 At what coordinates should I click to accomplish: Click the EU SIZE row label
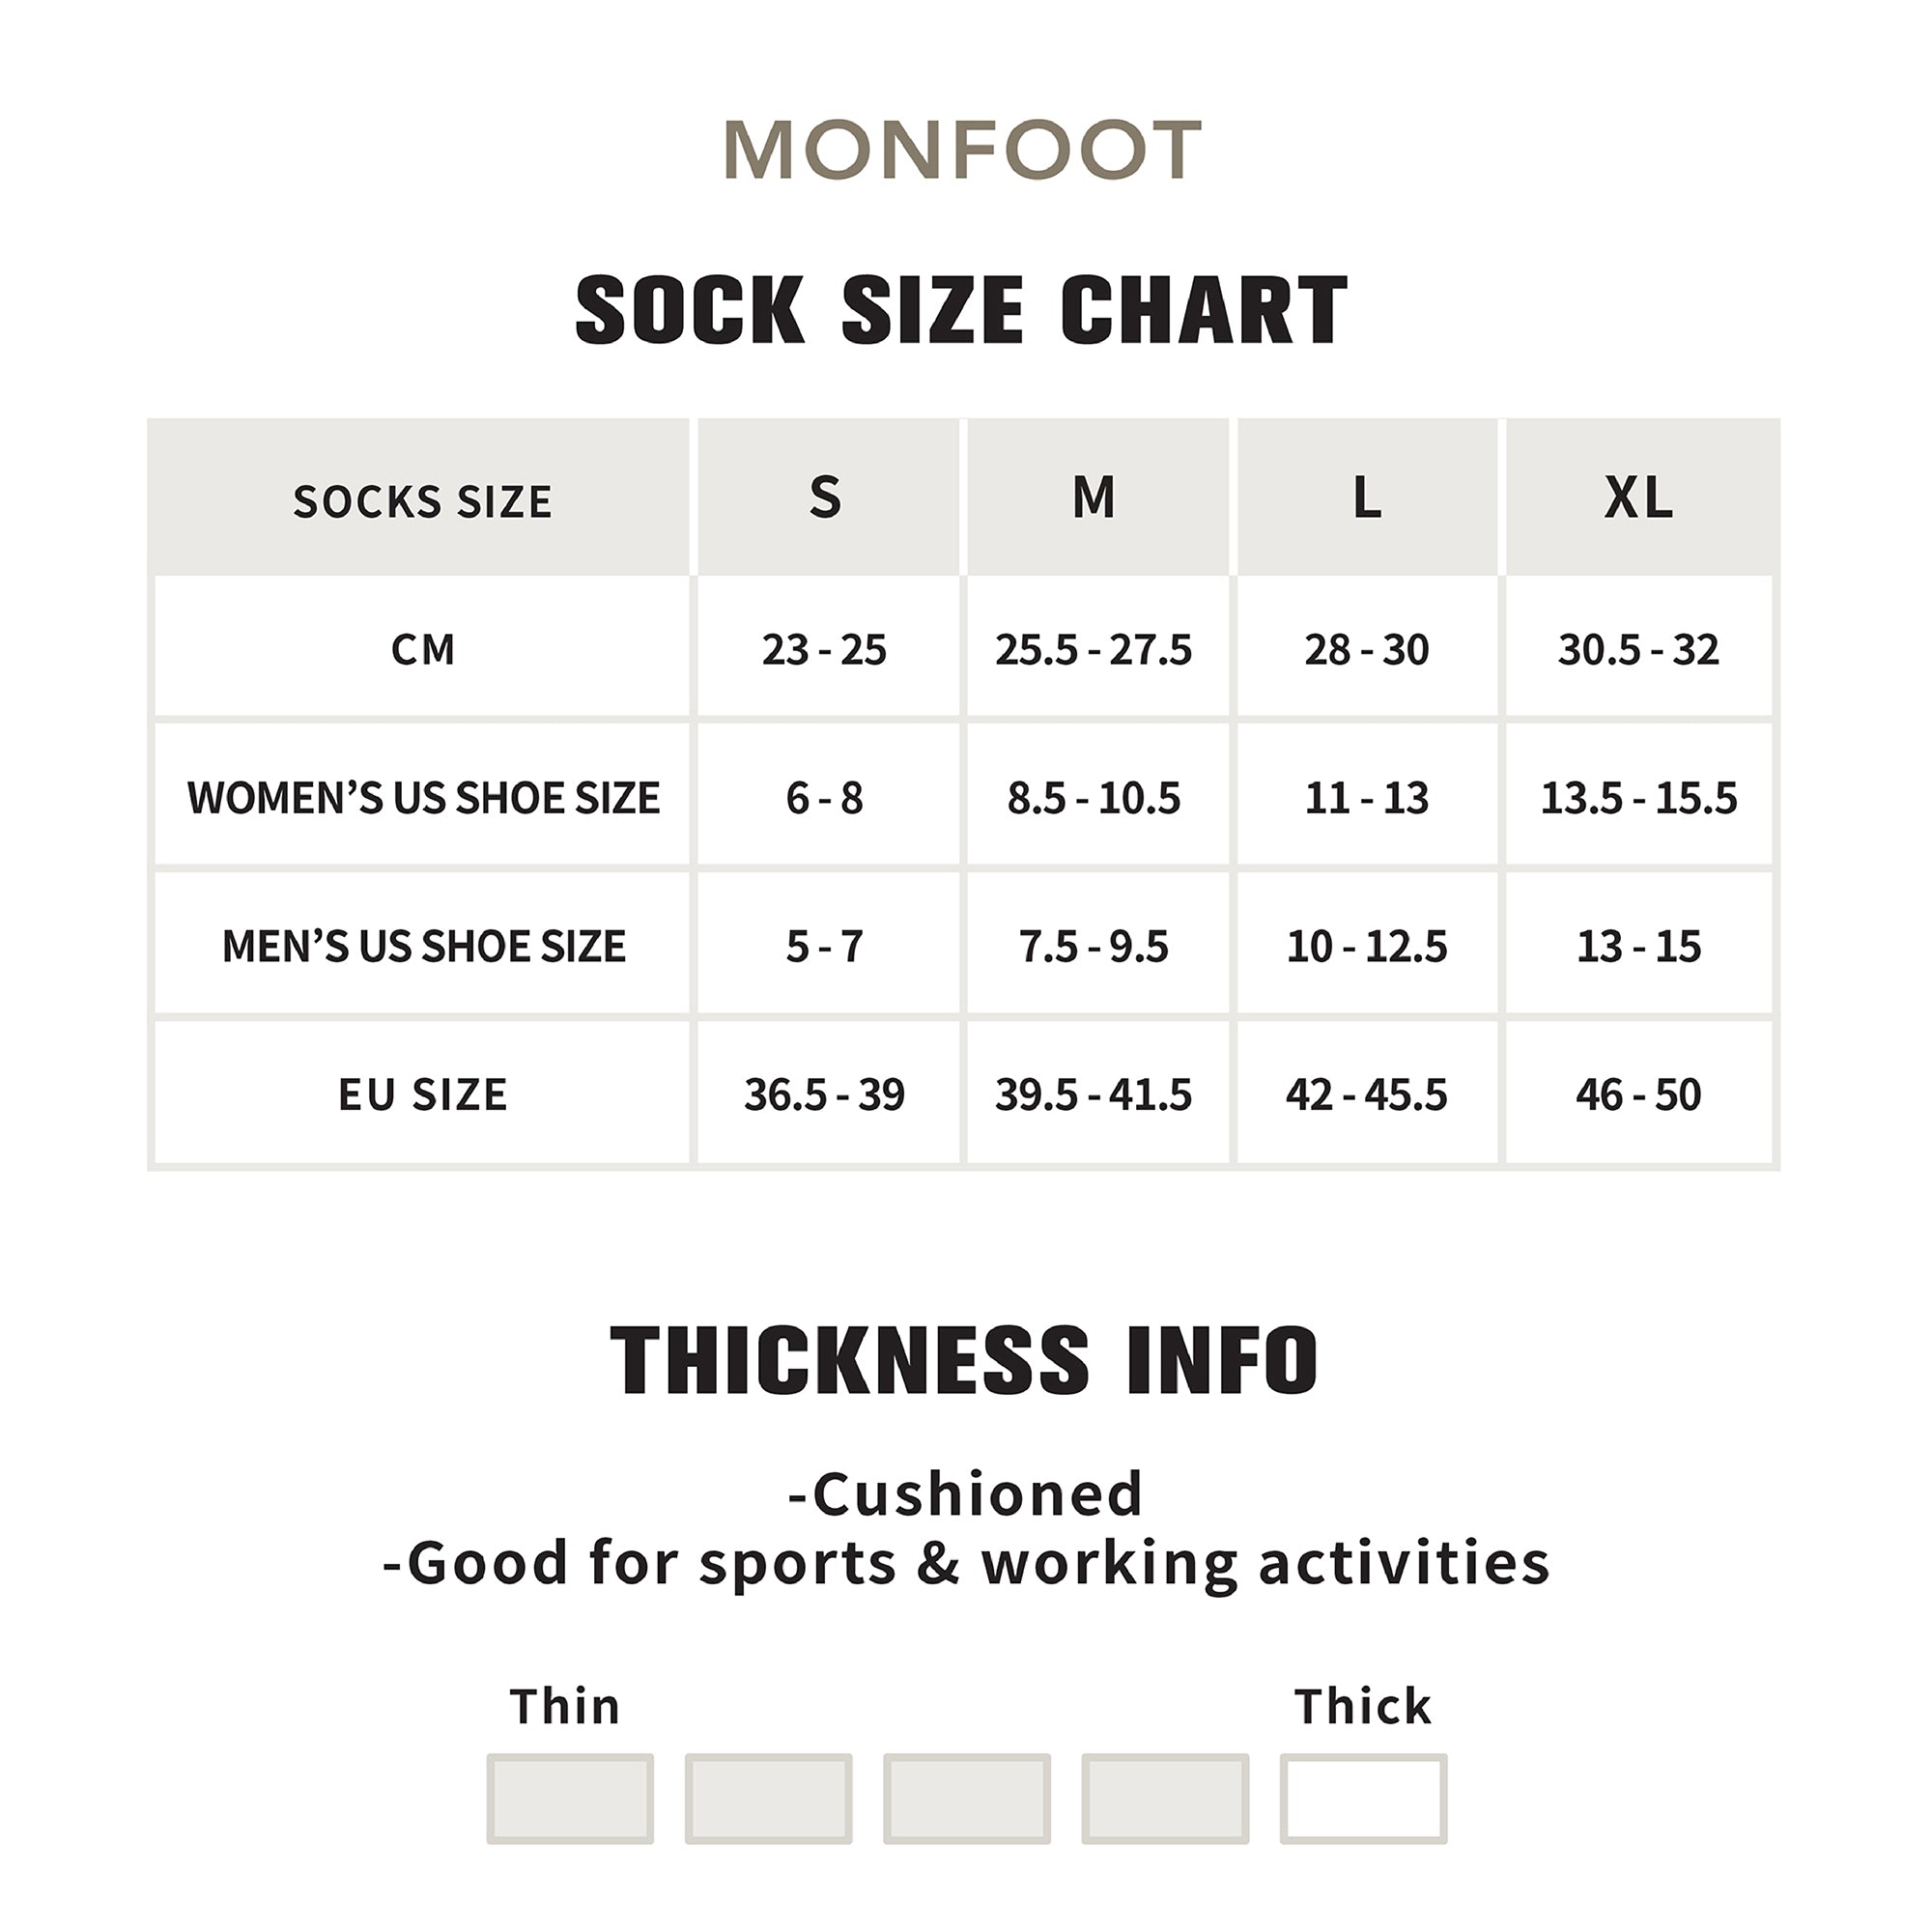[x=422, y=1094]
